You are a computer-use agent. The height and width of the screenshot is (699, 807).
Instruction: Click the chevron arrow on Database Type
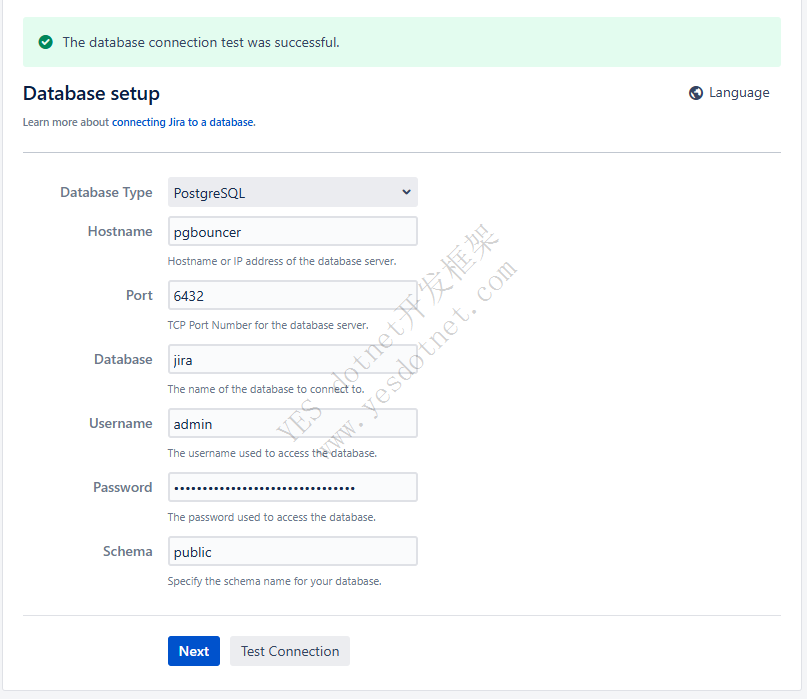(x=406, y=192)
